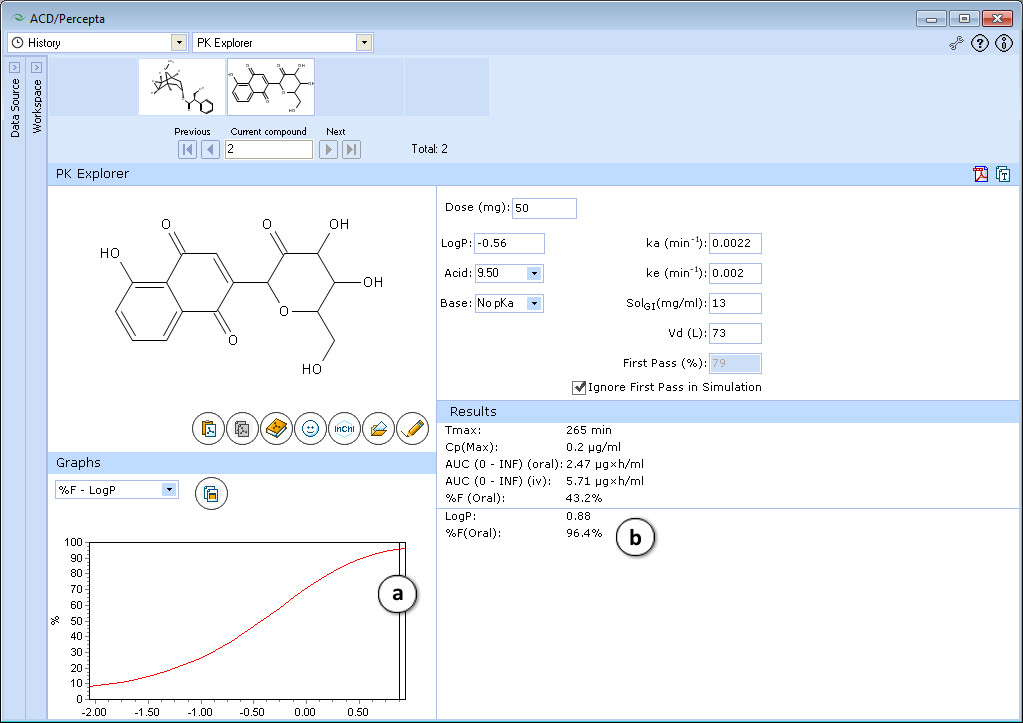This screenshot has height=723, width=1023.
Task: Minimize the ACD/Percepta window
Action: pyautogui.click(x=931, y=19)
